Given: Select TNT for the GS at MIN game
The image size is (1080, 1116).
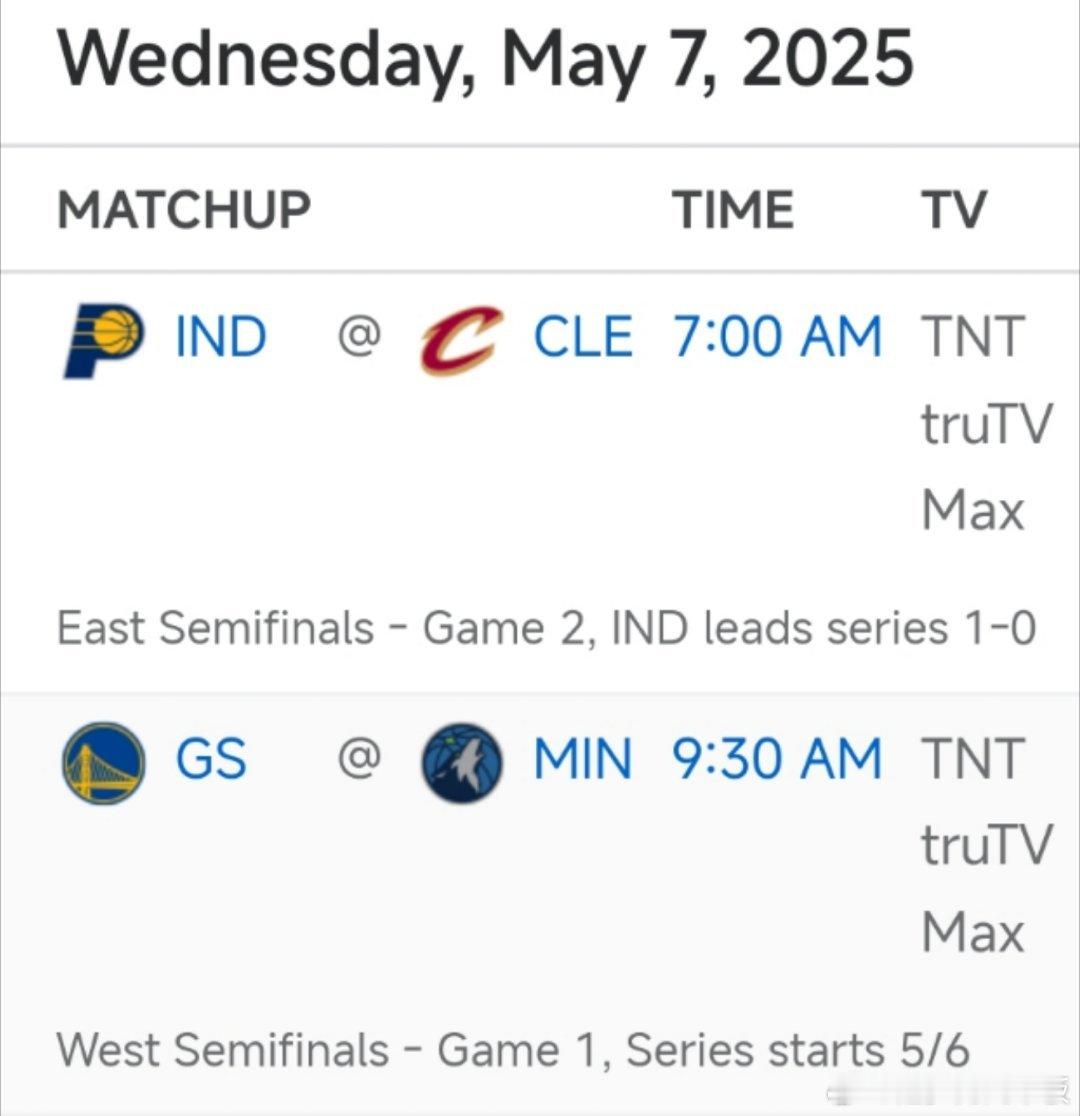Looking at the screenshot, I should pyautogui.click(x=973, y=759).
